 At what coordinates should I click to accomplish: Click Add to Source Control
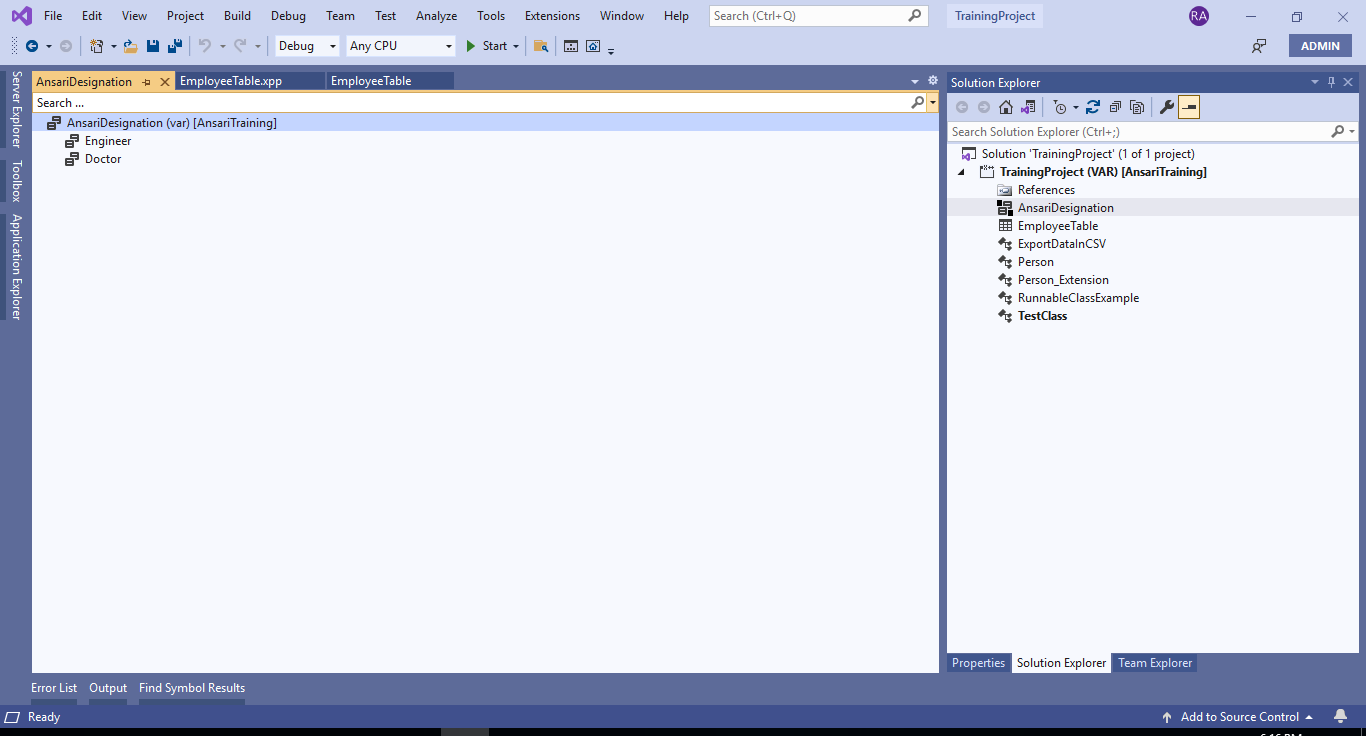click(1239, 717)
